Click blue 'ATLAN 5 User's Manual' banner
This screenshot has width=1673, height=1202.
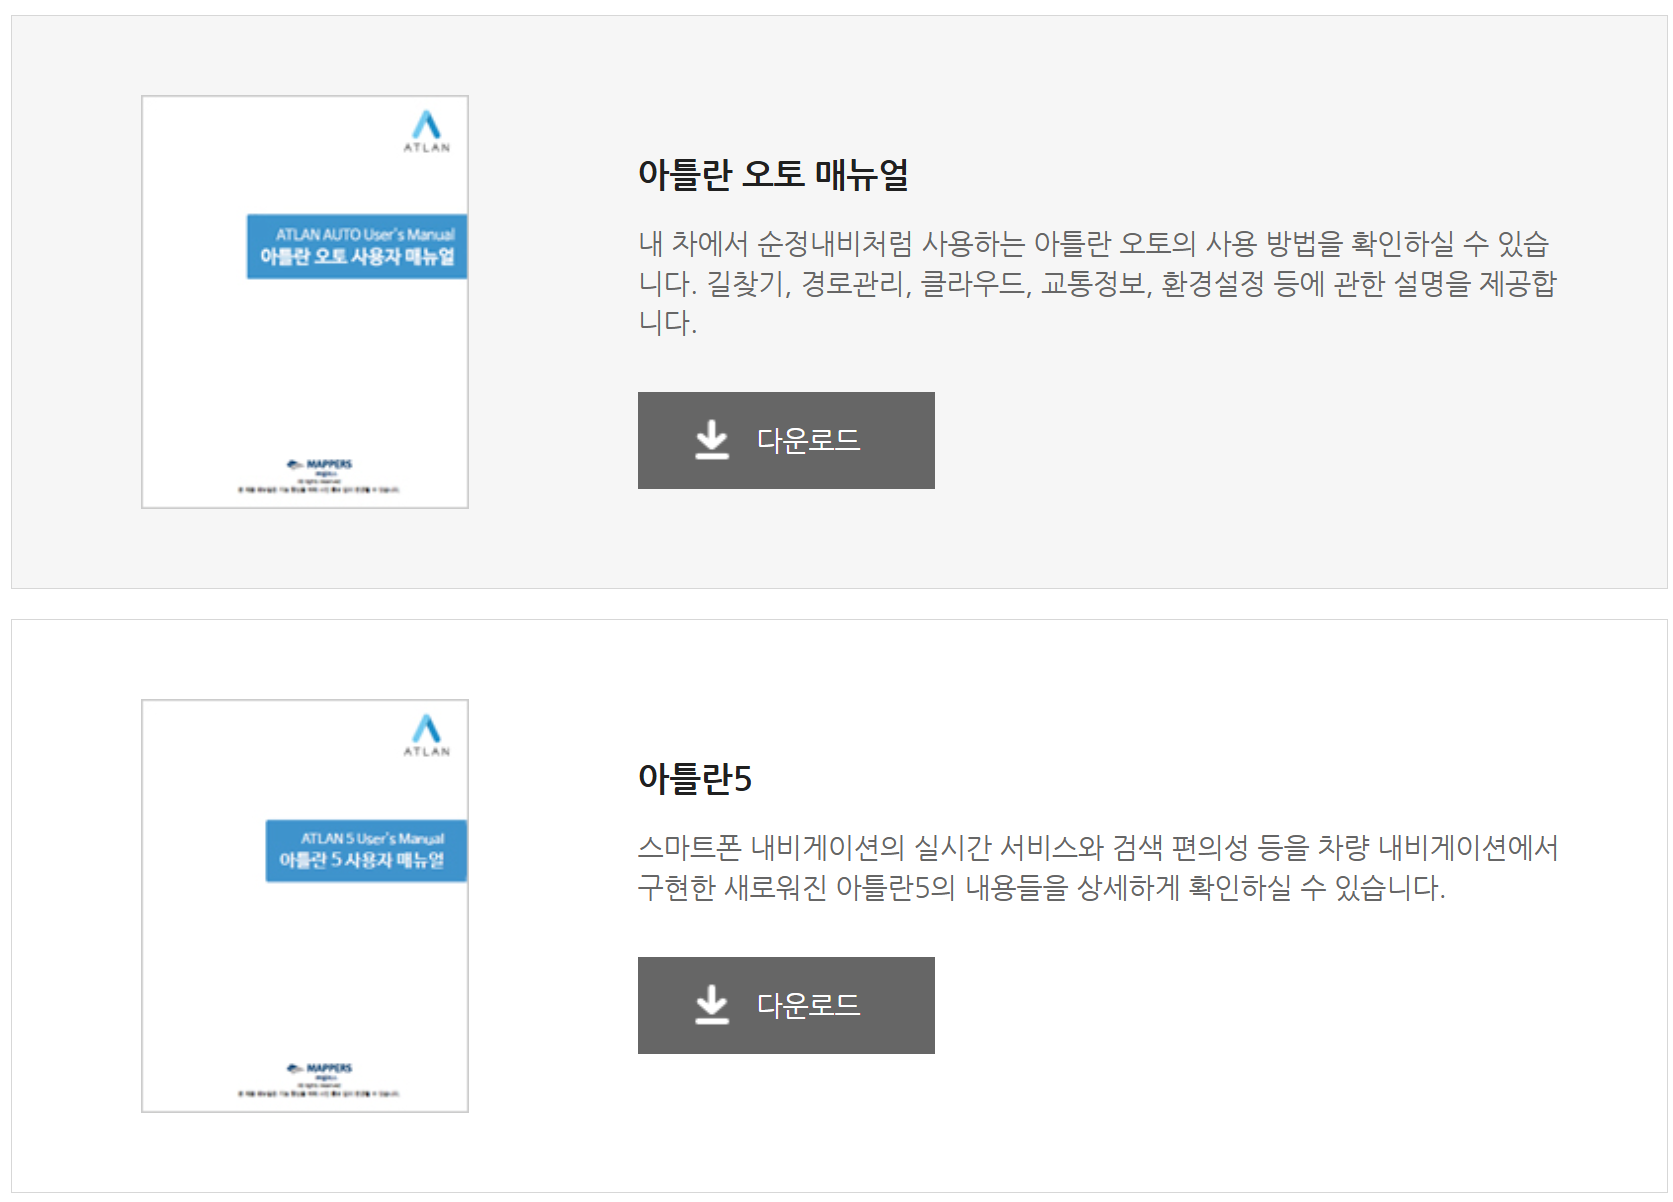(366, 851)
